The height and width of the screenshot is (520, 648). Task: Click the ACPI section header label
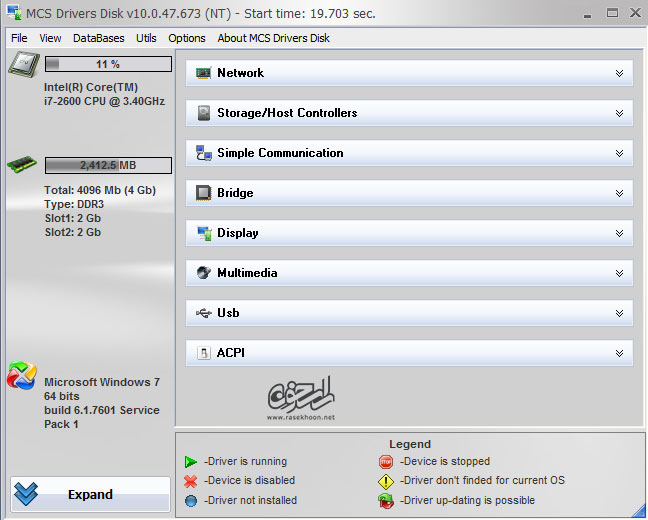click(x=231, y=353)
